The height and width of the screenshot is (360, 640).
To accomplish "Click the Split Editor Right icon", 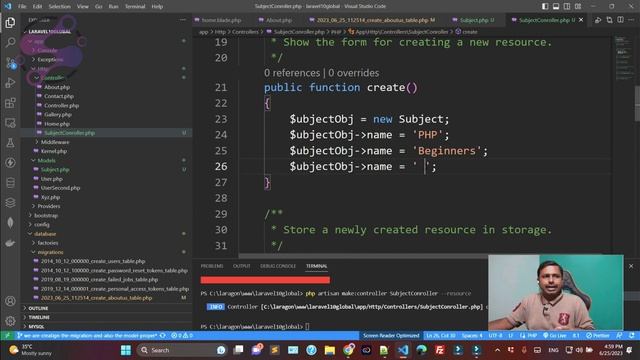I will pyautogui.click(x=620, y=20).
